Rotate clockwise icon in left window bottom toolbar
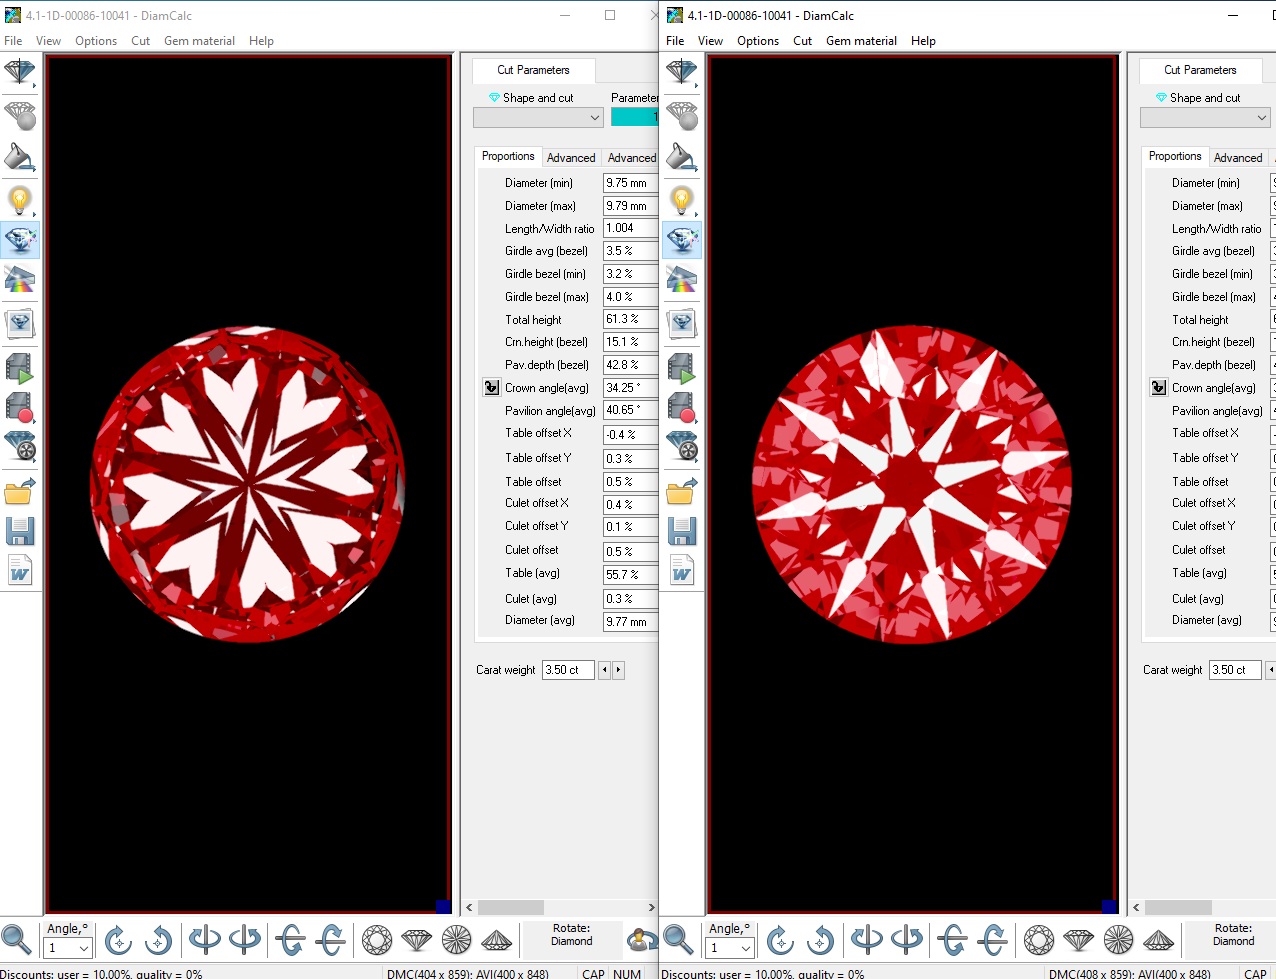The width and height of the screenshot is (1276, 979). coord(118,939)
